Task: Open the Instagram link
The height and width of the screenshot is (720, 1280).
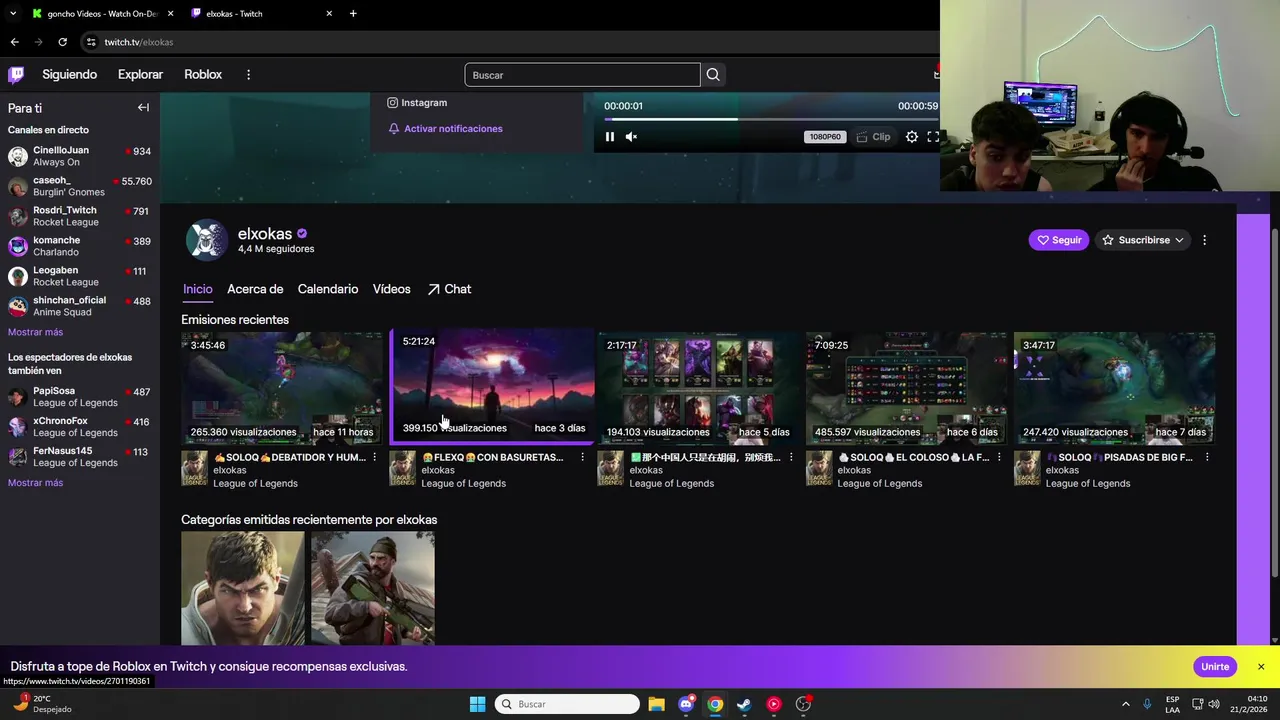Action: pyautogui.click(x=417, y=103)
